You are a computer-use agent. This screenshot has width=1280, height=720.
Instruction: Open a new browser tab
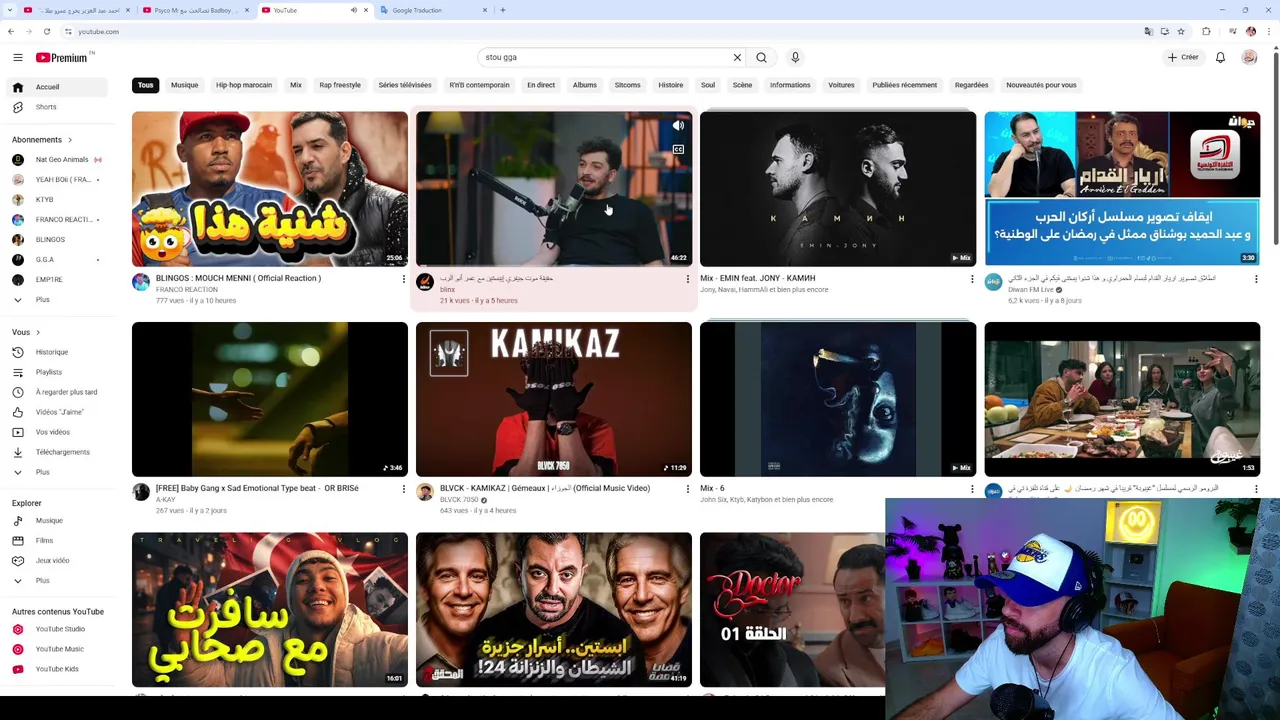click(503, 10)
